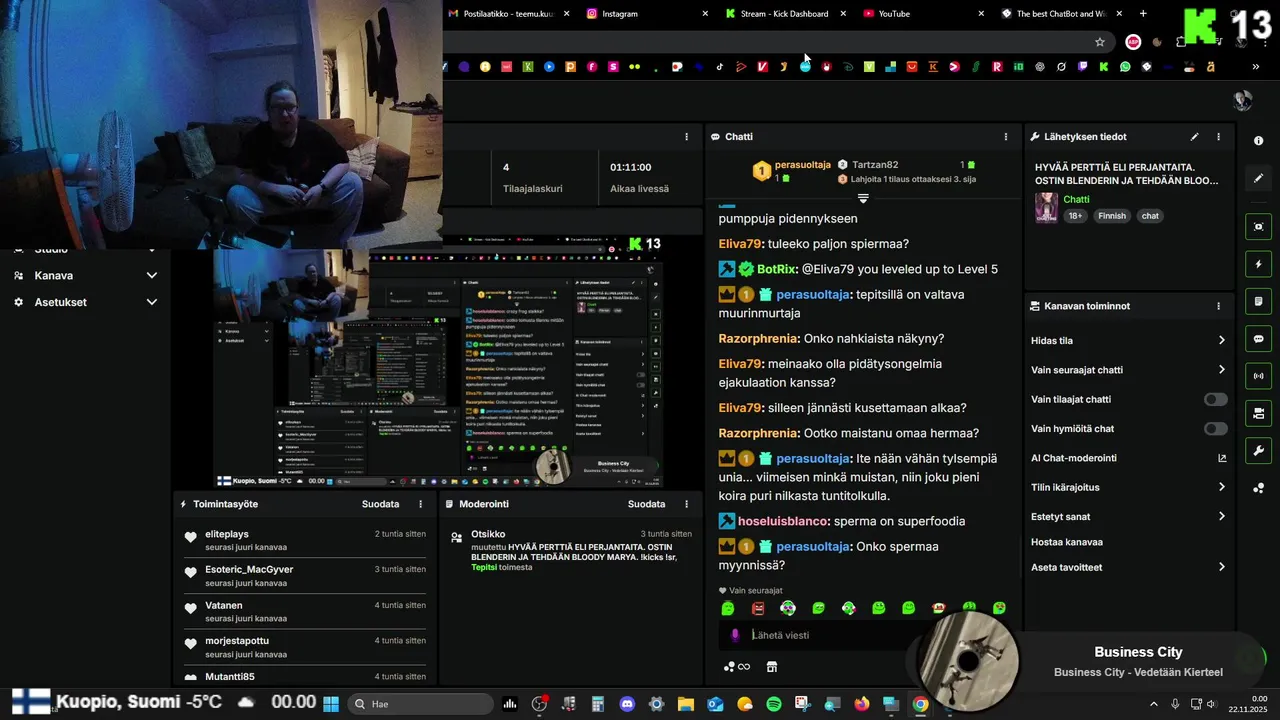This screenshot has height=720, width=1280.
Task: Click the Finnish tag in stream info
Action: coord(1112,216)
